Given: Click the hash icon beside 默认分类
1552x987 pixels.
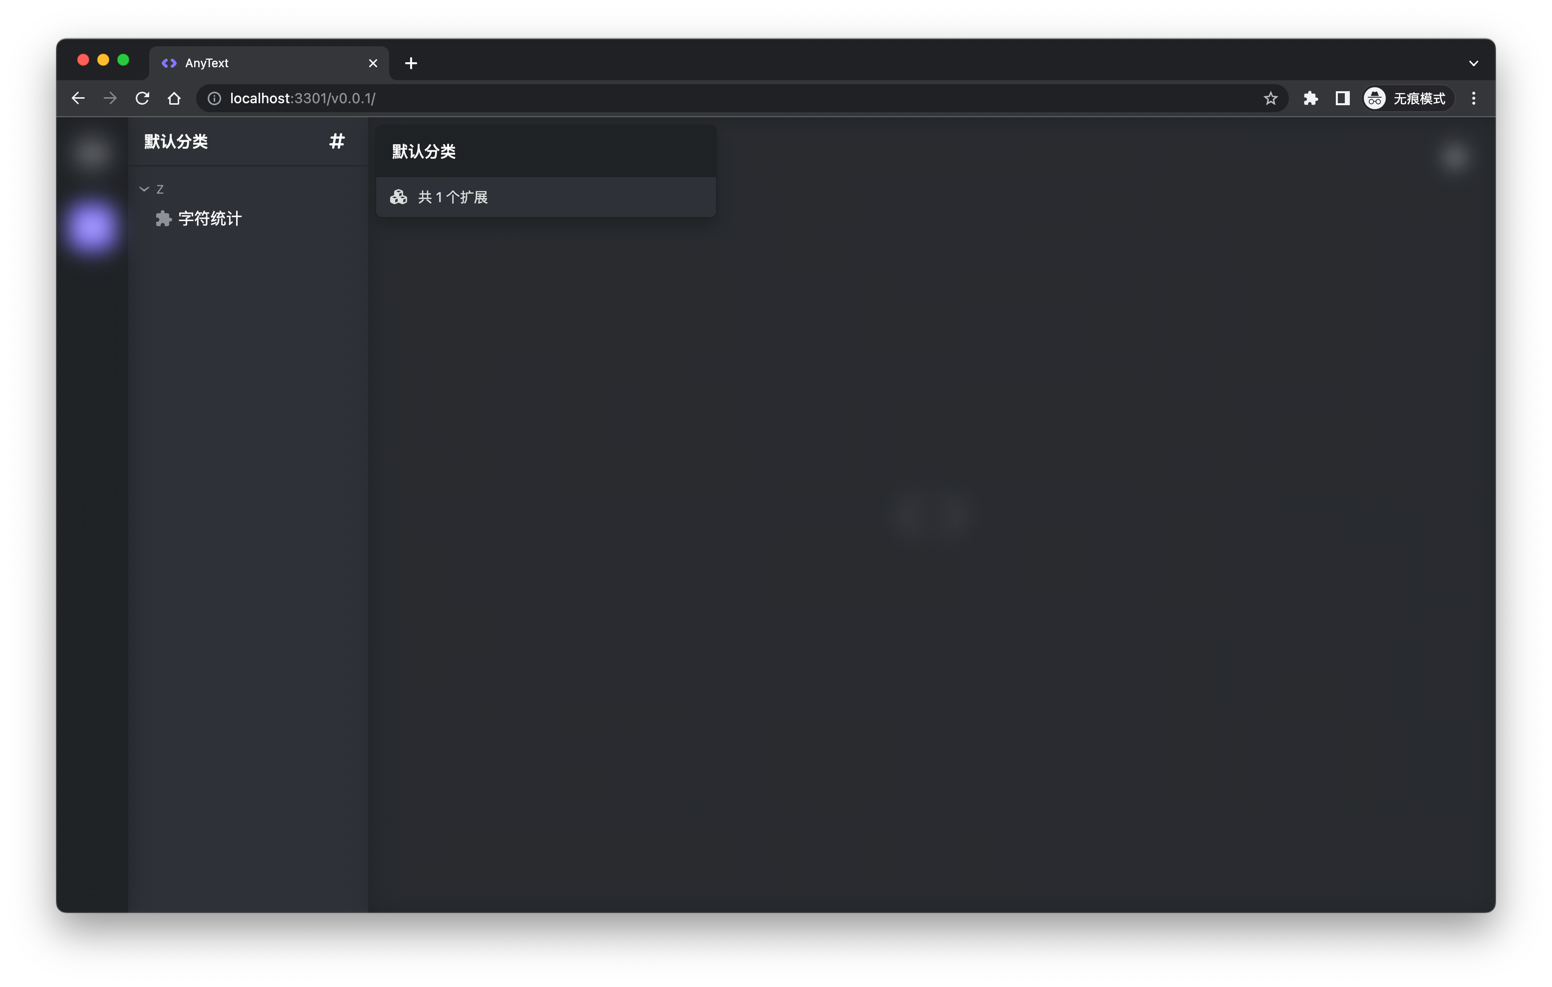Looking at the screenshot, I should (x=337, y=141).
